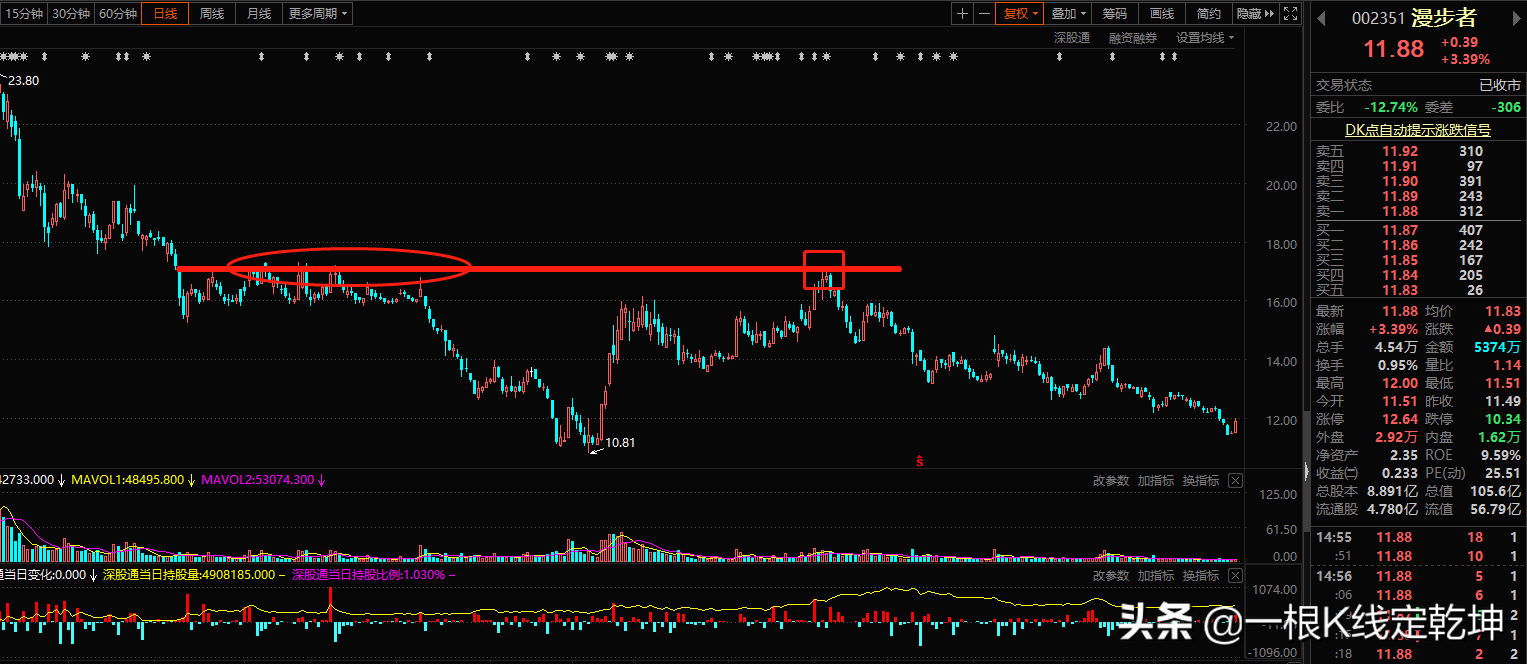Click the red S marker below the chart
The height and width of the screenshot is (664, 1527).
tap(919, 461)
